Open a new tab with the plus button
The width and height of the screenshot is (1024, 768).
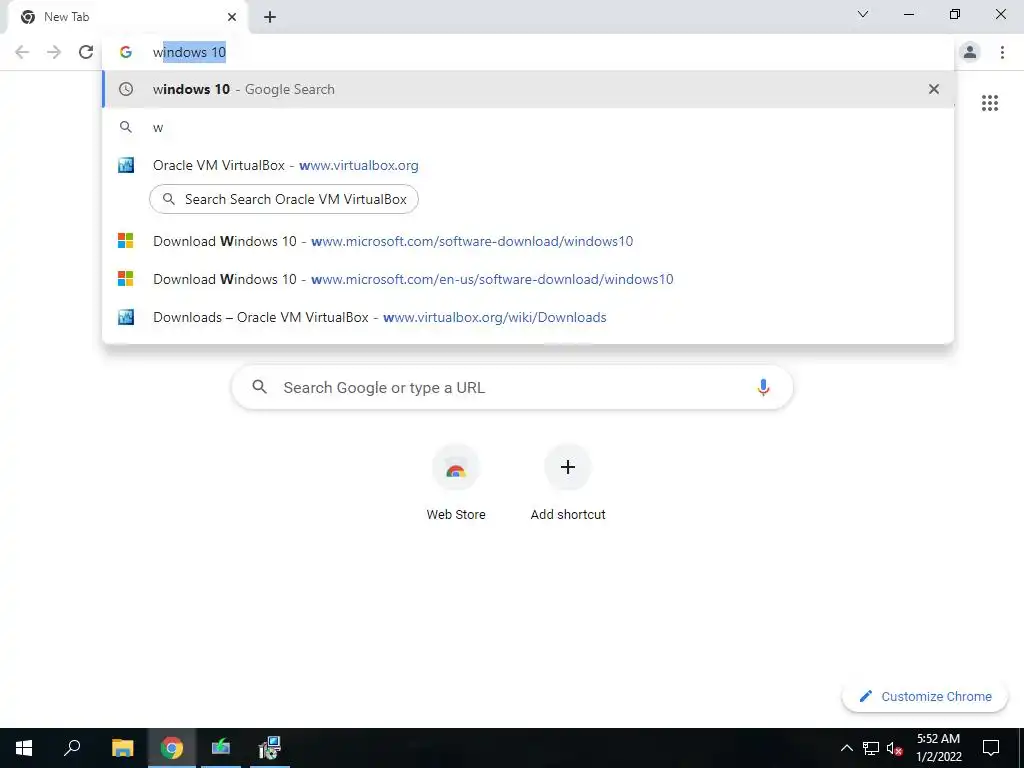click(270, 17)
